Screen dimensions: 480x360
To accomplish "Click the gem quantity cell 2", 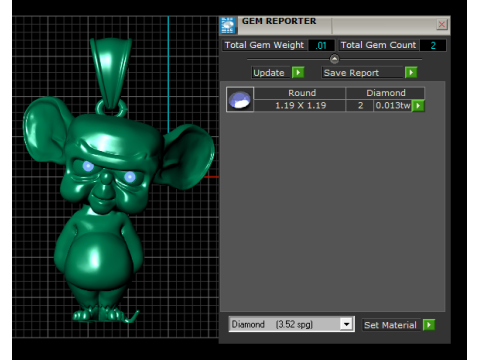I will point(360,106).
